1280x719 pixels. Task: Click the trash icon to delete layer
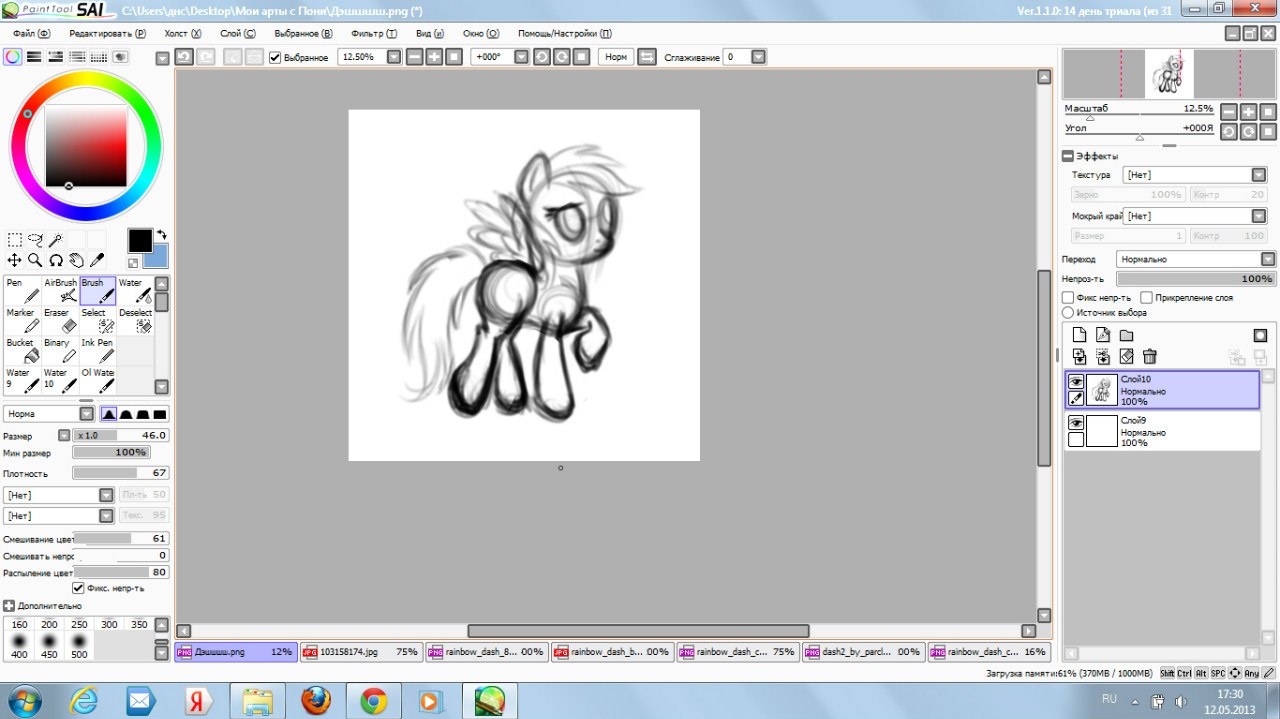pyautogui.click(x=1150, y=357)
